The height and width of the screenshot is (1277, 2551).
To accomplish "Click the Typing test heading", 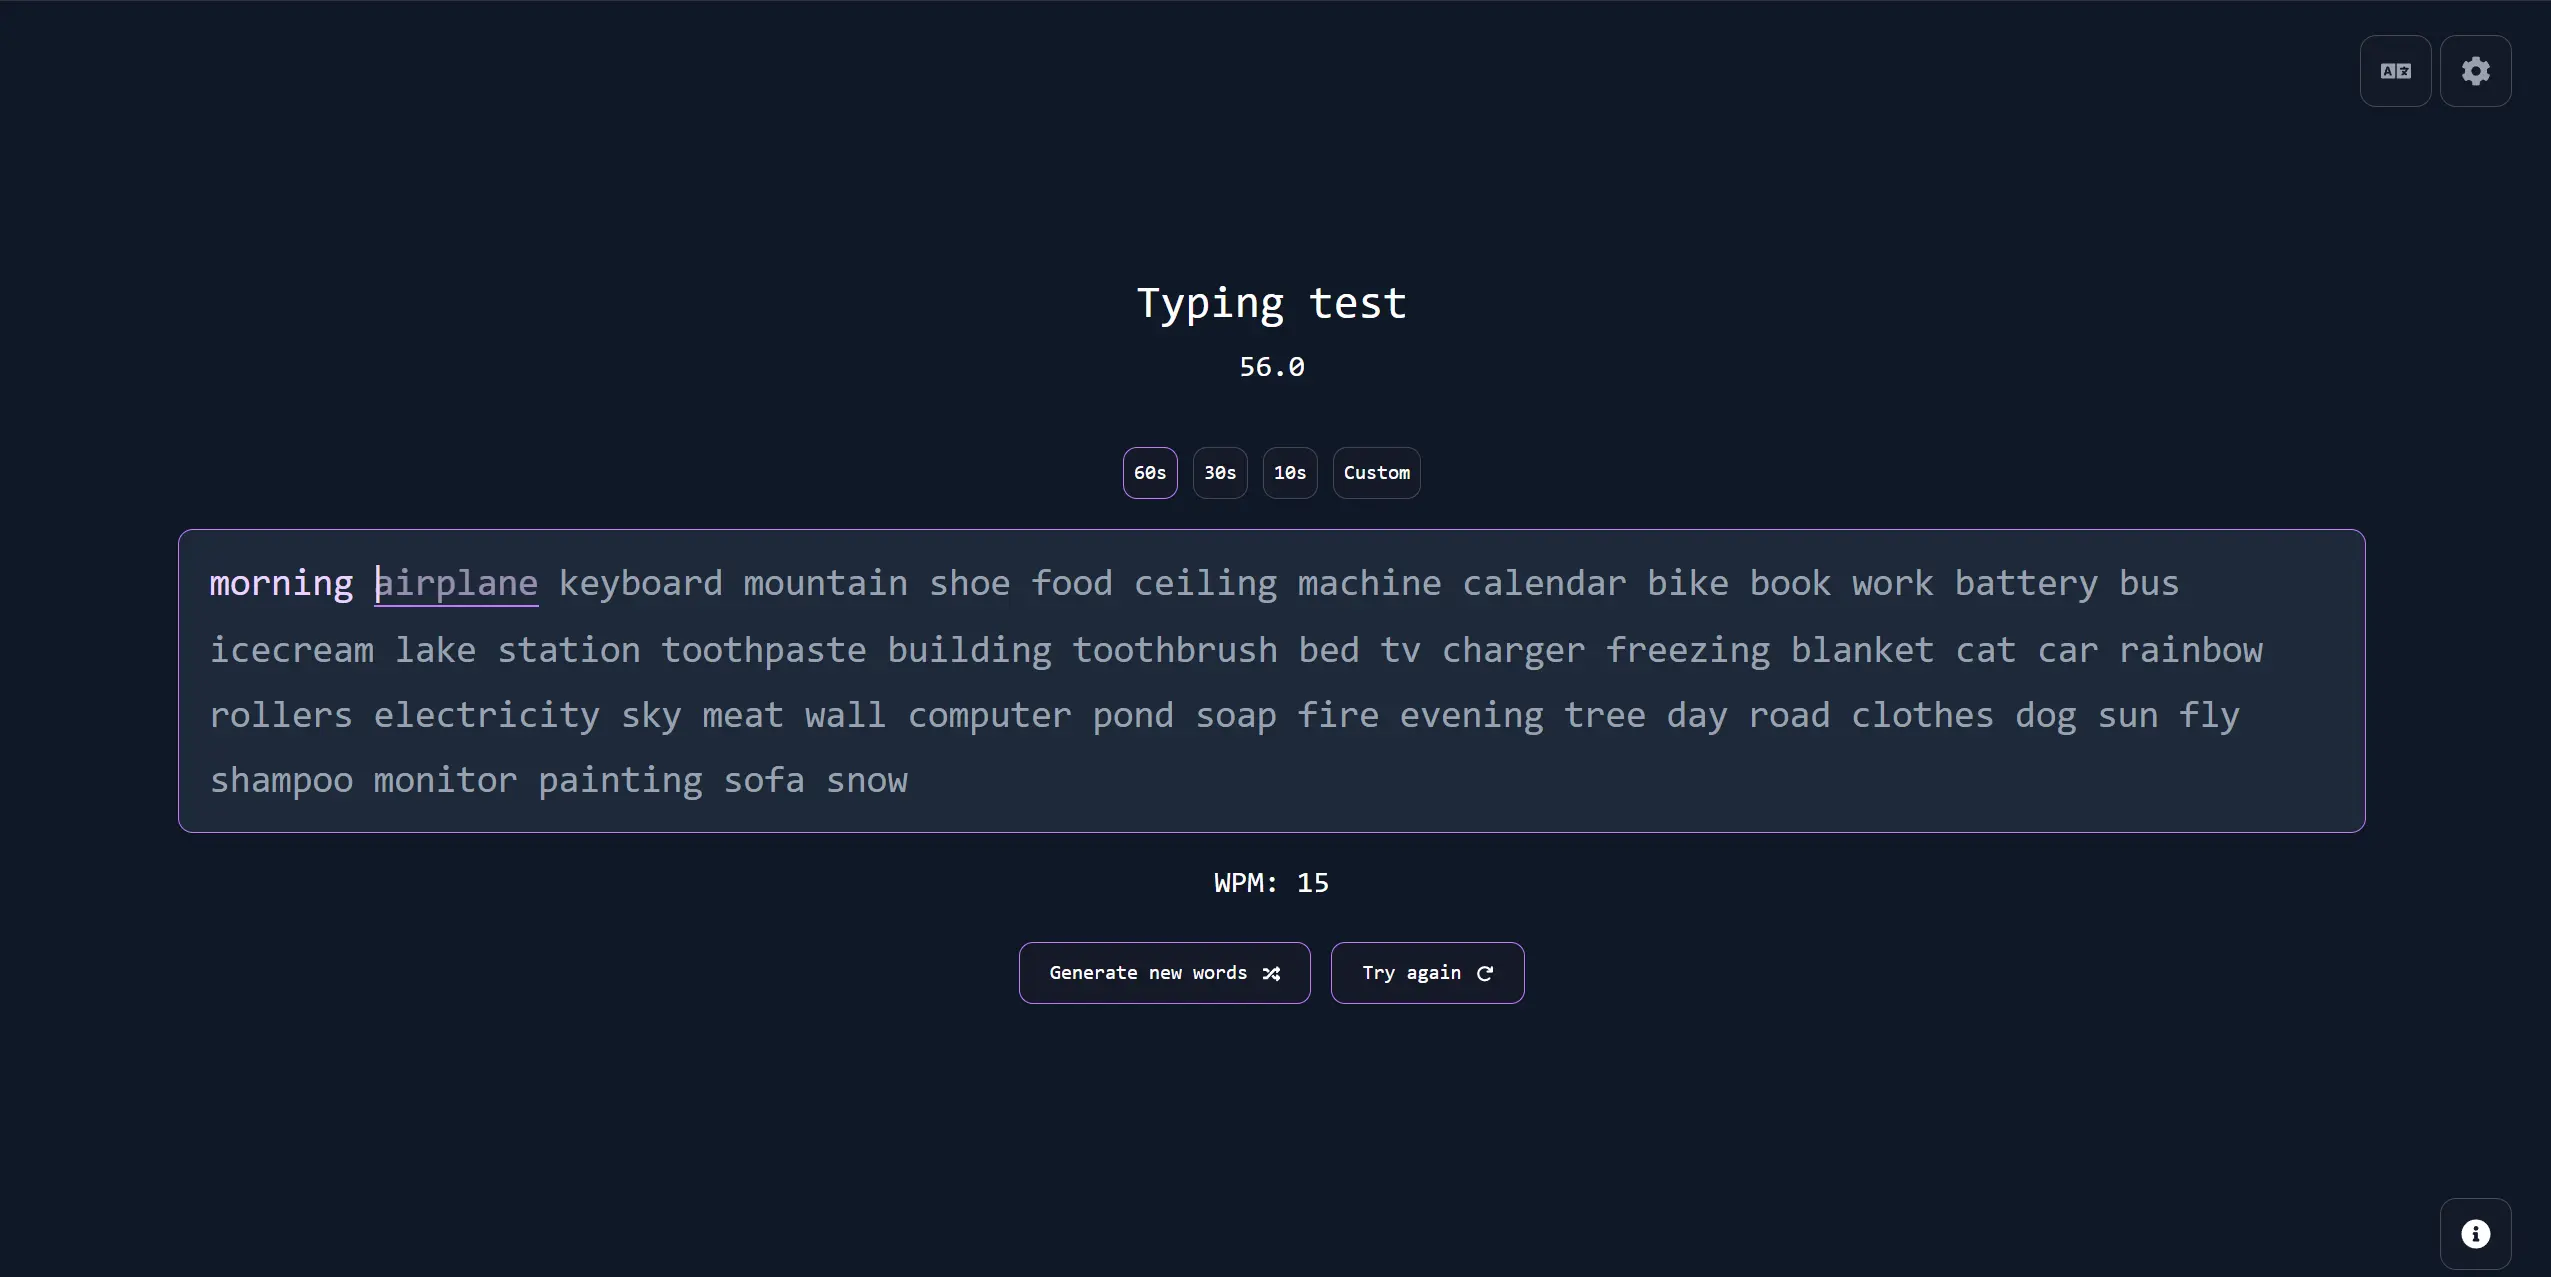I will point(1272,303).
